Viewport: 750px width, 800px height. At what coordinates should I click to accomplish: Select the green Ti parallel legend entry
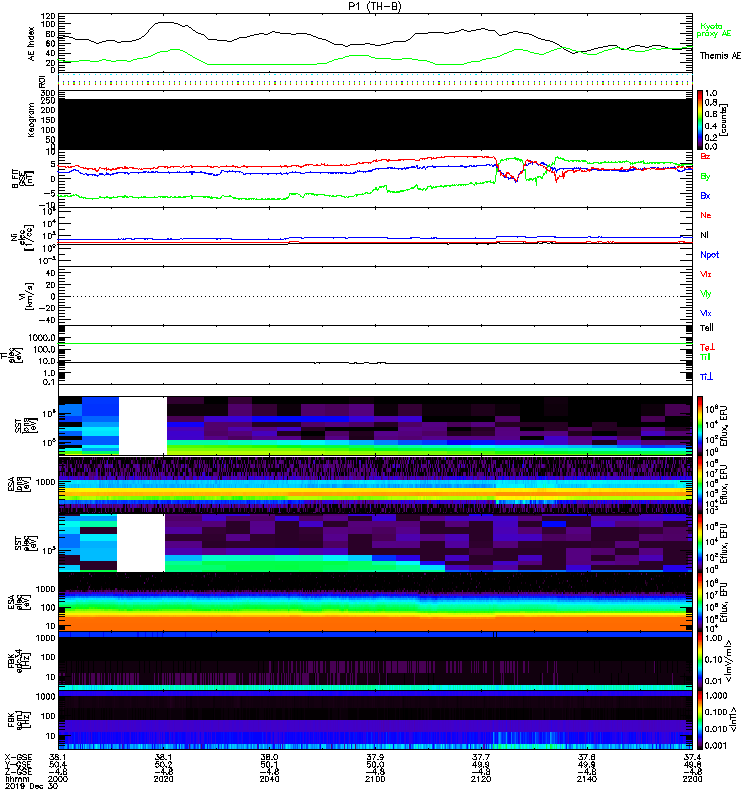[705, 357]
